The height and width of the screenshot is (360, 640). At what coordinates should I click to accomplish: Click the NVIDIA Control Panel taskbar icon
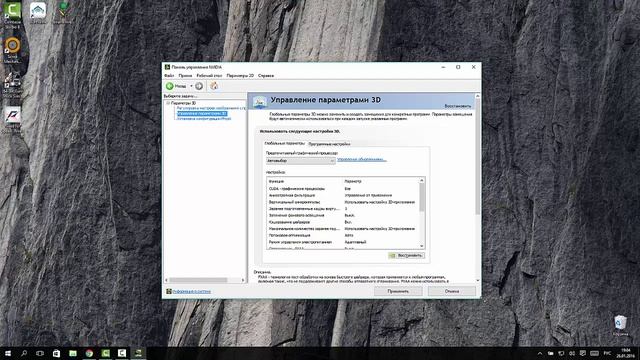138,353
